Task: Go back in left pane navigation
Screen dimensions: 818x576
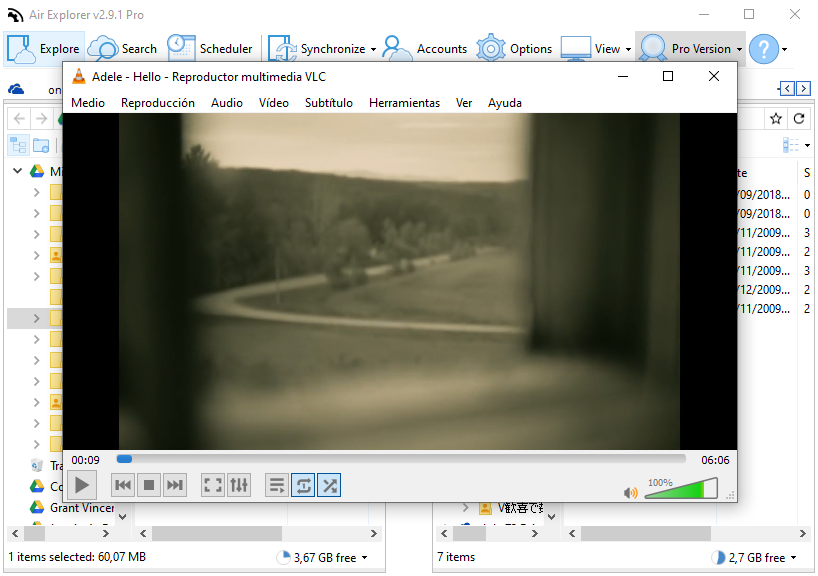Action: (x=19, y=119)
